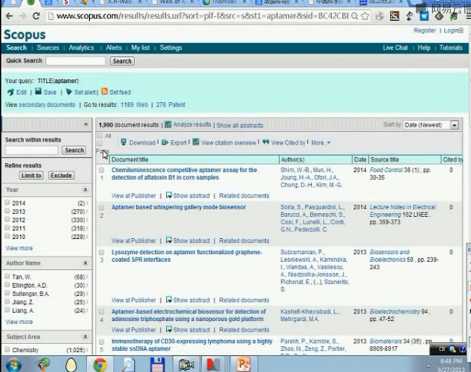Open the red book taskbar icon
Screen dimensions: 471x372
click(x=214, y=365)
